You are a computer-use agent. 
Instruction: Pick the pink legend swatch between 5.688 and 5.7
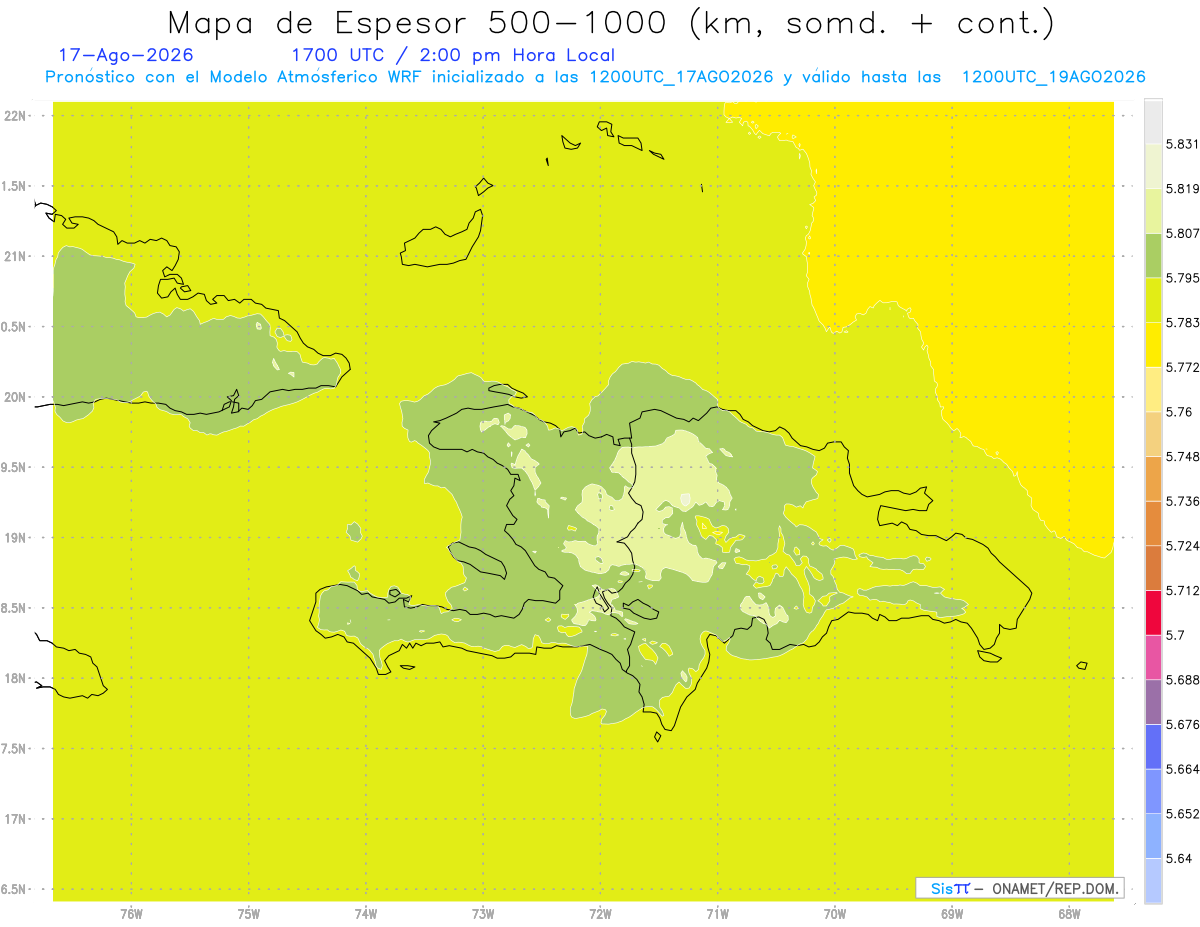pos(1153,657)
